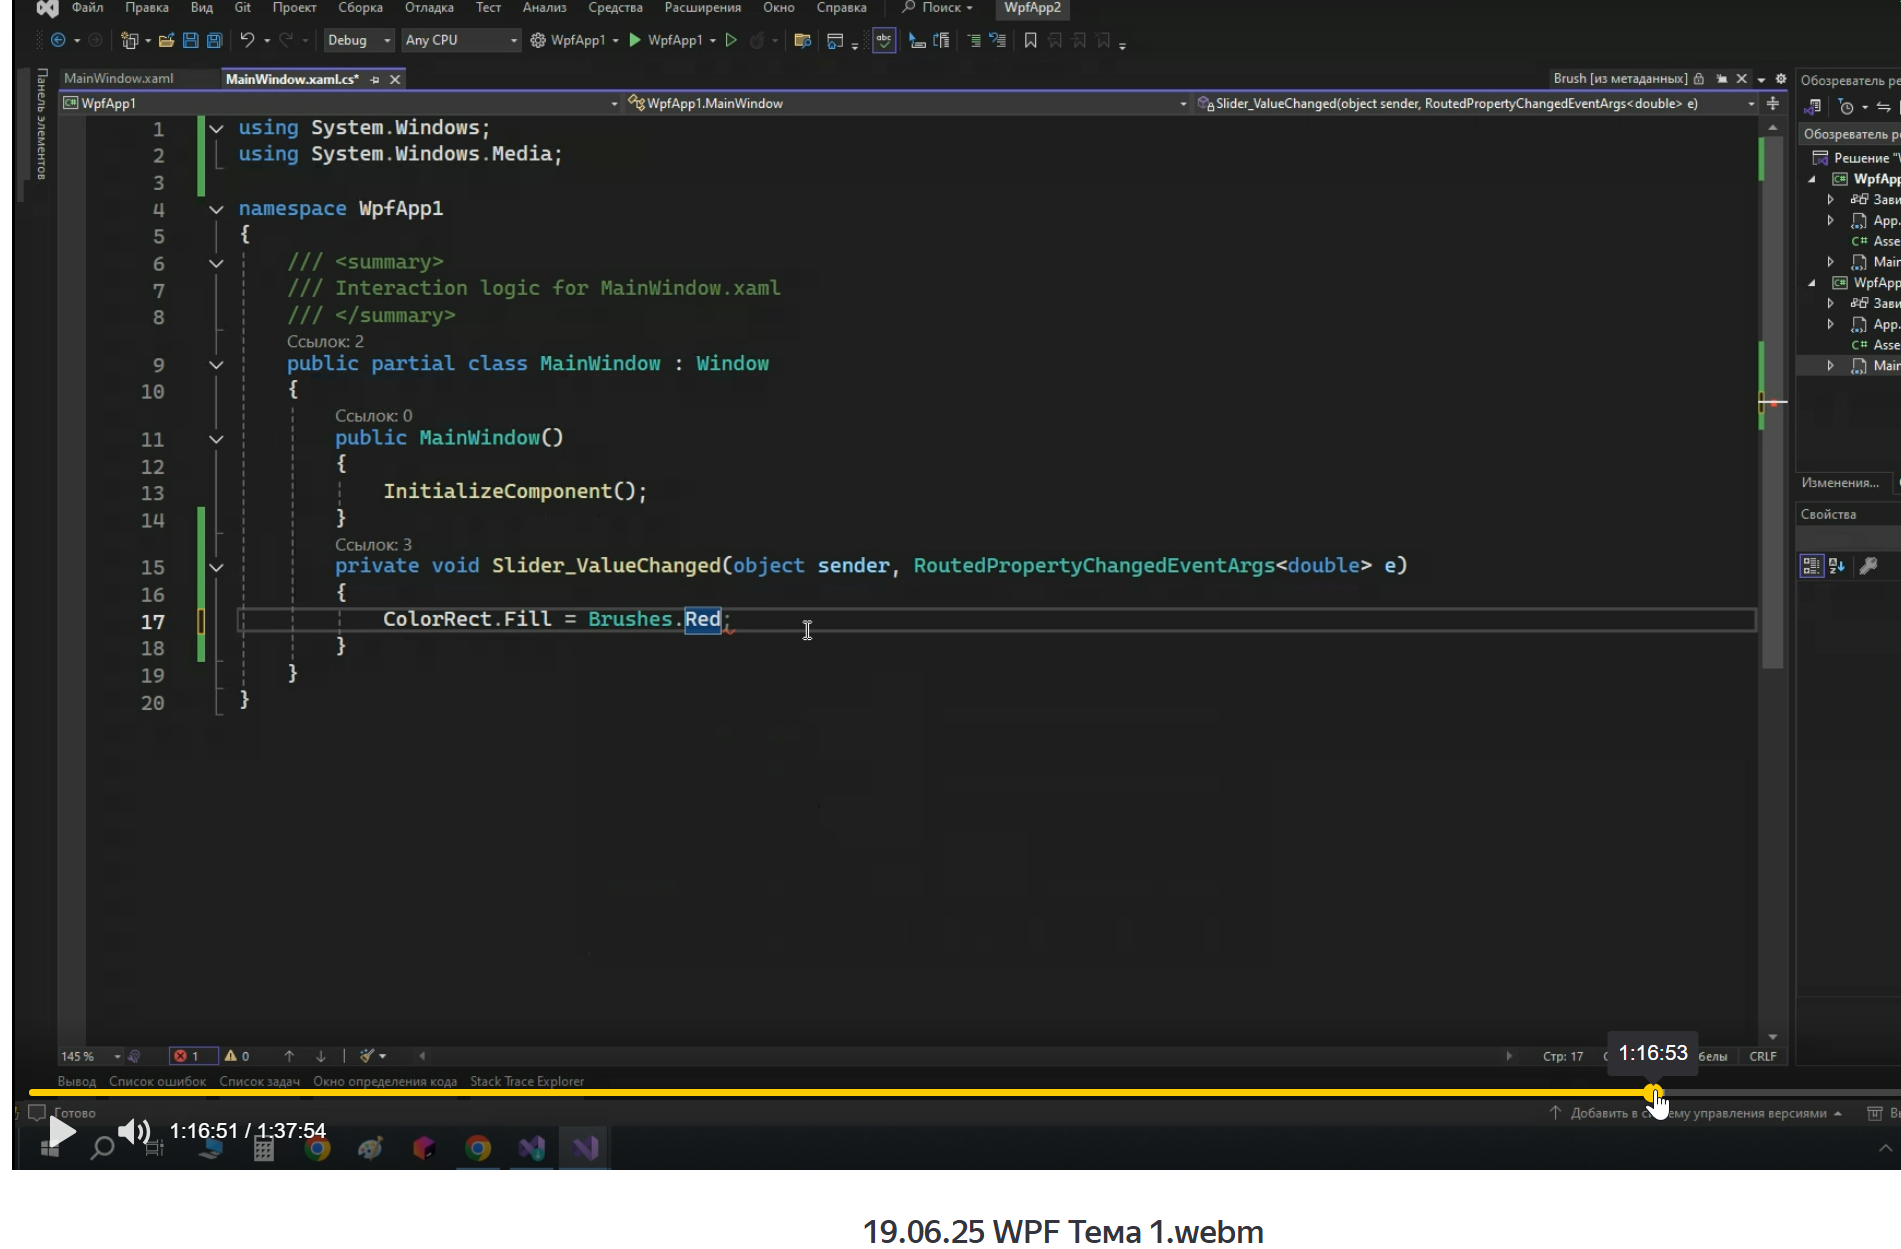Screen dimensions: 1901x1249
Task: Open the Stack Trace Explorer tab
Action: pyautogui.click(x=527, y=1081)
